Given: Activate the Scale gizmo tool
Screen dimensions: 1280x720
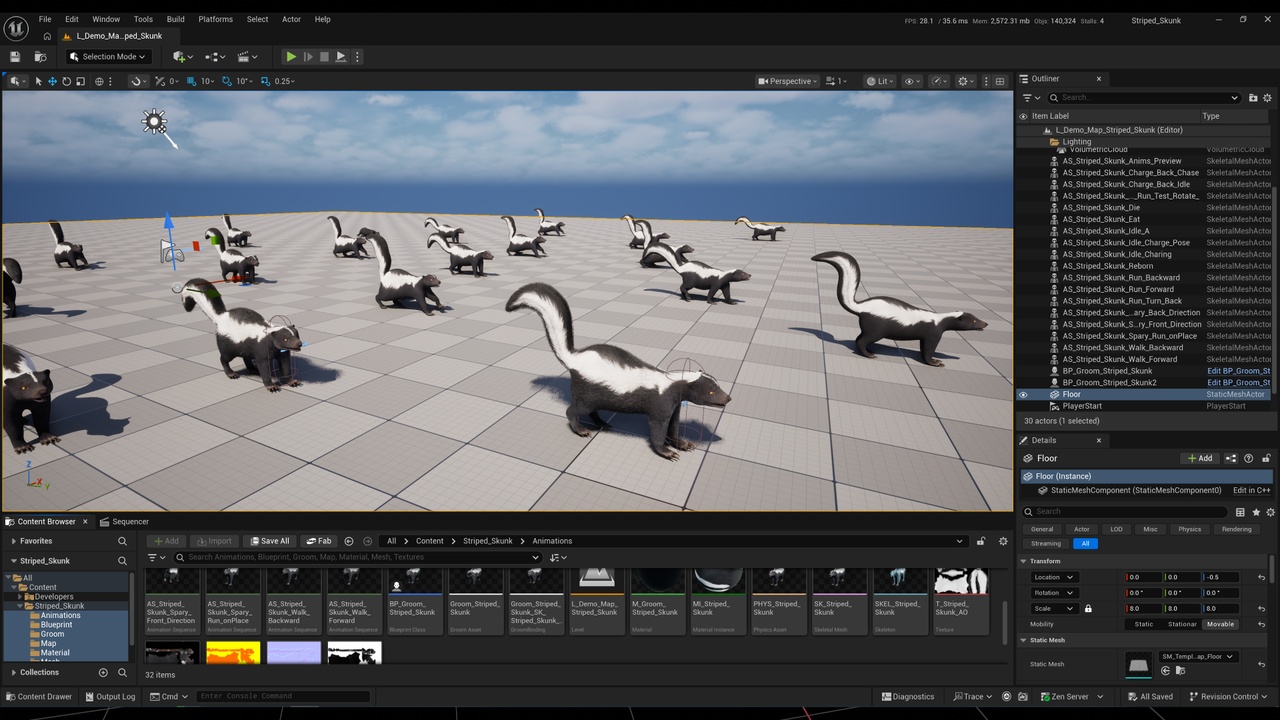Looking at the screenshot, I should pyautogui.click(x=80, y=81).
